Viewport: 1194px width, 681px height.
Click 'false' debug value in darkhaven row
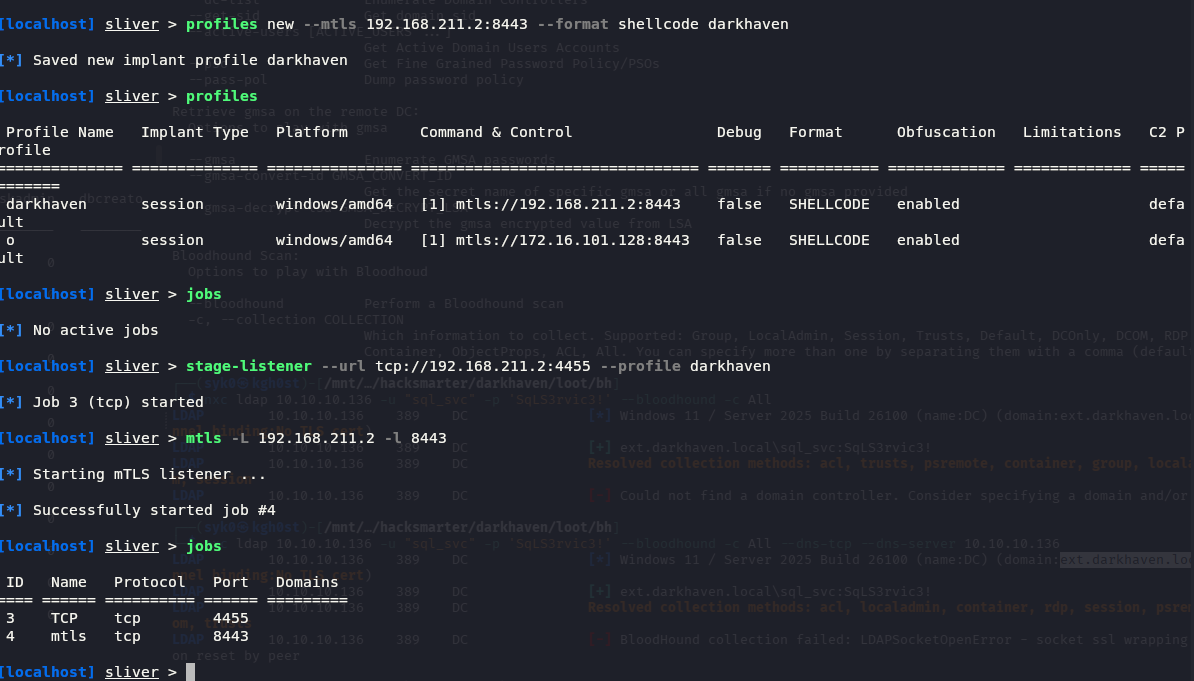point(739,204)
